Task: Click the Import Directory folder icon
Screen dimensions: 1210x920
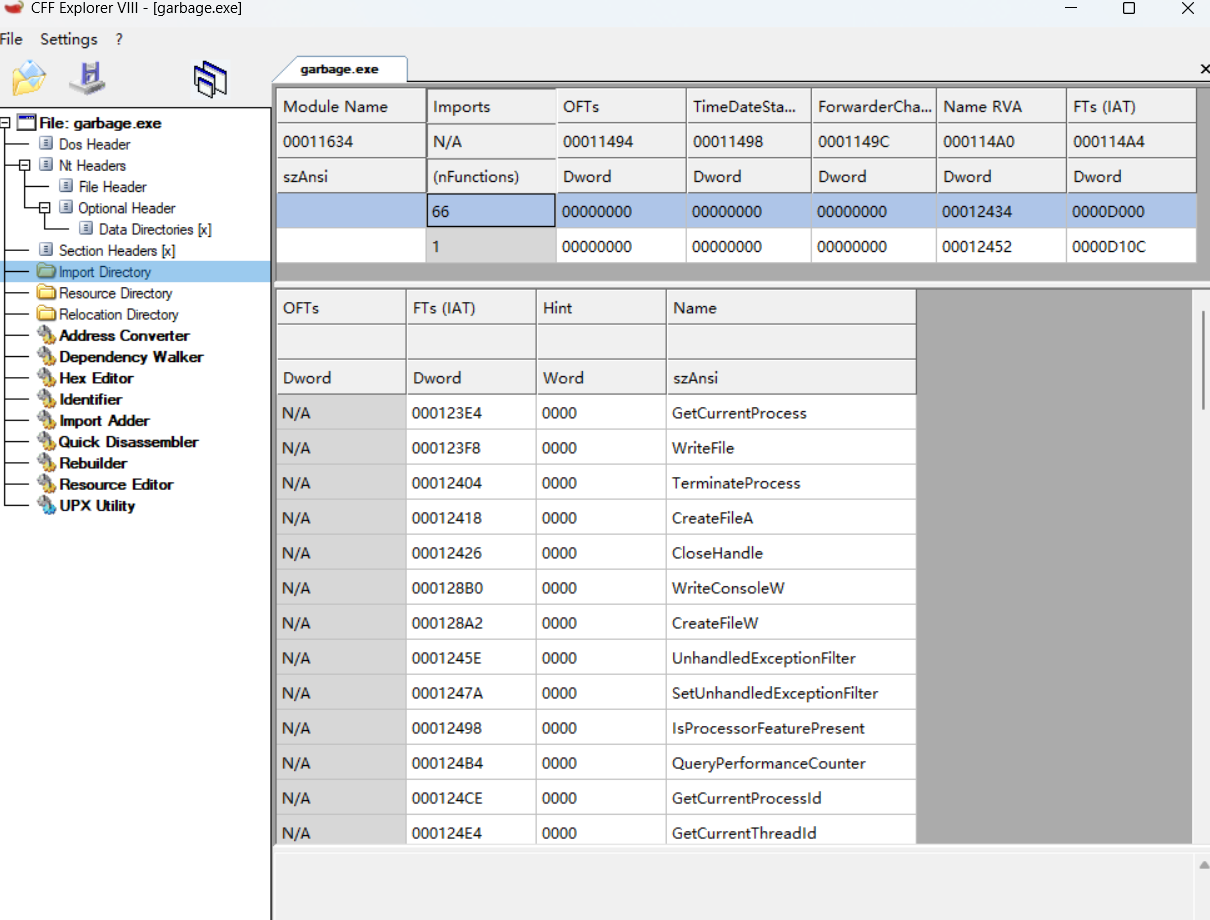Action: point(46,272)
